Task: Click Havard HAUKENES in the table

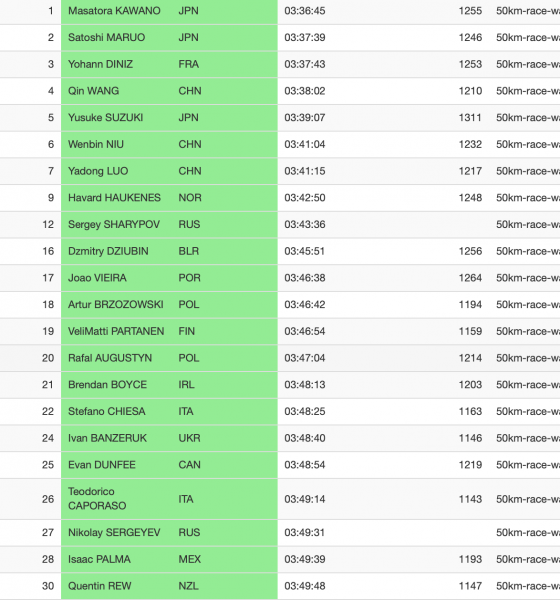Action: click(114, 198)
